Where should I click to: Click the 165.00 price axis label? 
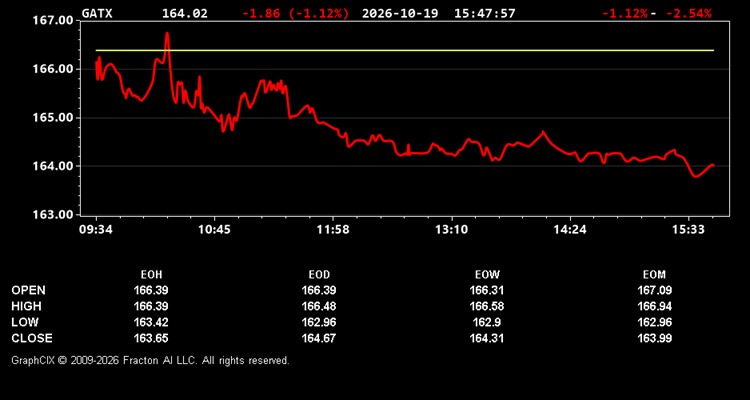(52, 118)
